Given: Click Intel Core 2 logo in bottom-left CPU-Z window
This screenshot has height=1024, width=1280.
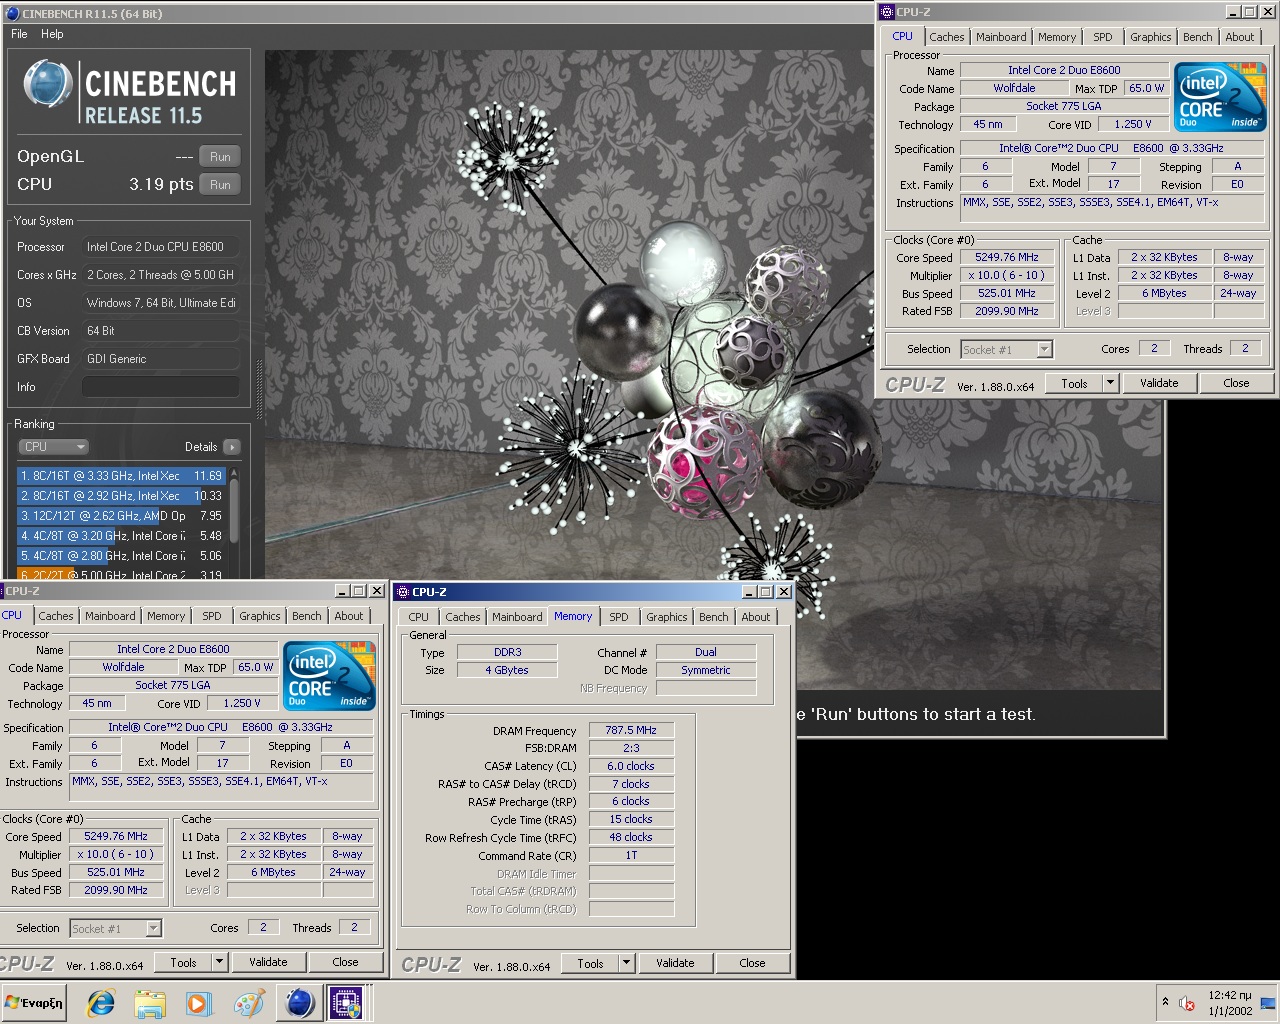Looking at the screenshot, I should tap(330, 675).
